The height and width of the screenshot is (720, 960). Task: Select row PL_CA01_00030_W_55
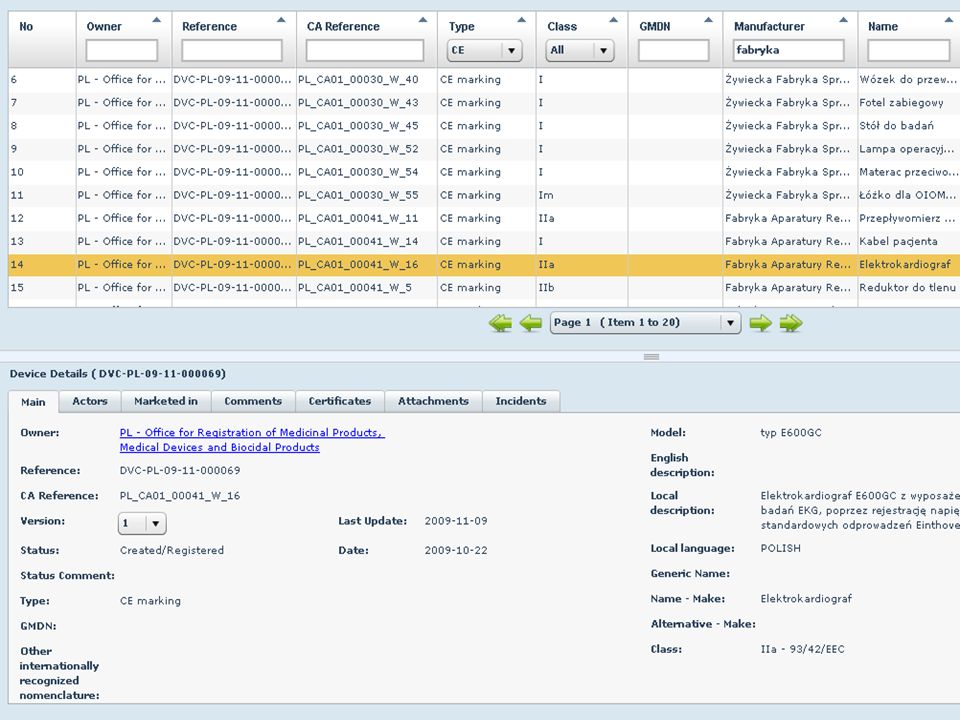(484, 195)
